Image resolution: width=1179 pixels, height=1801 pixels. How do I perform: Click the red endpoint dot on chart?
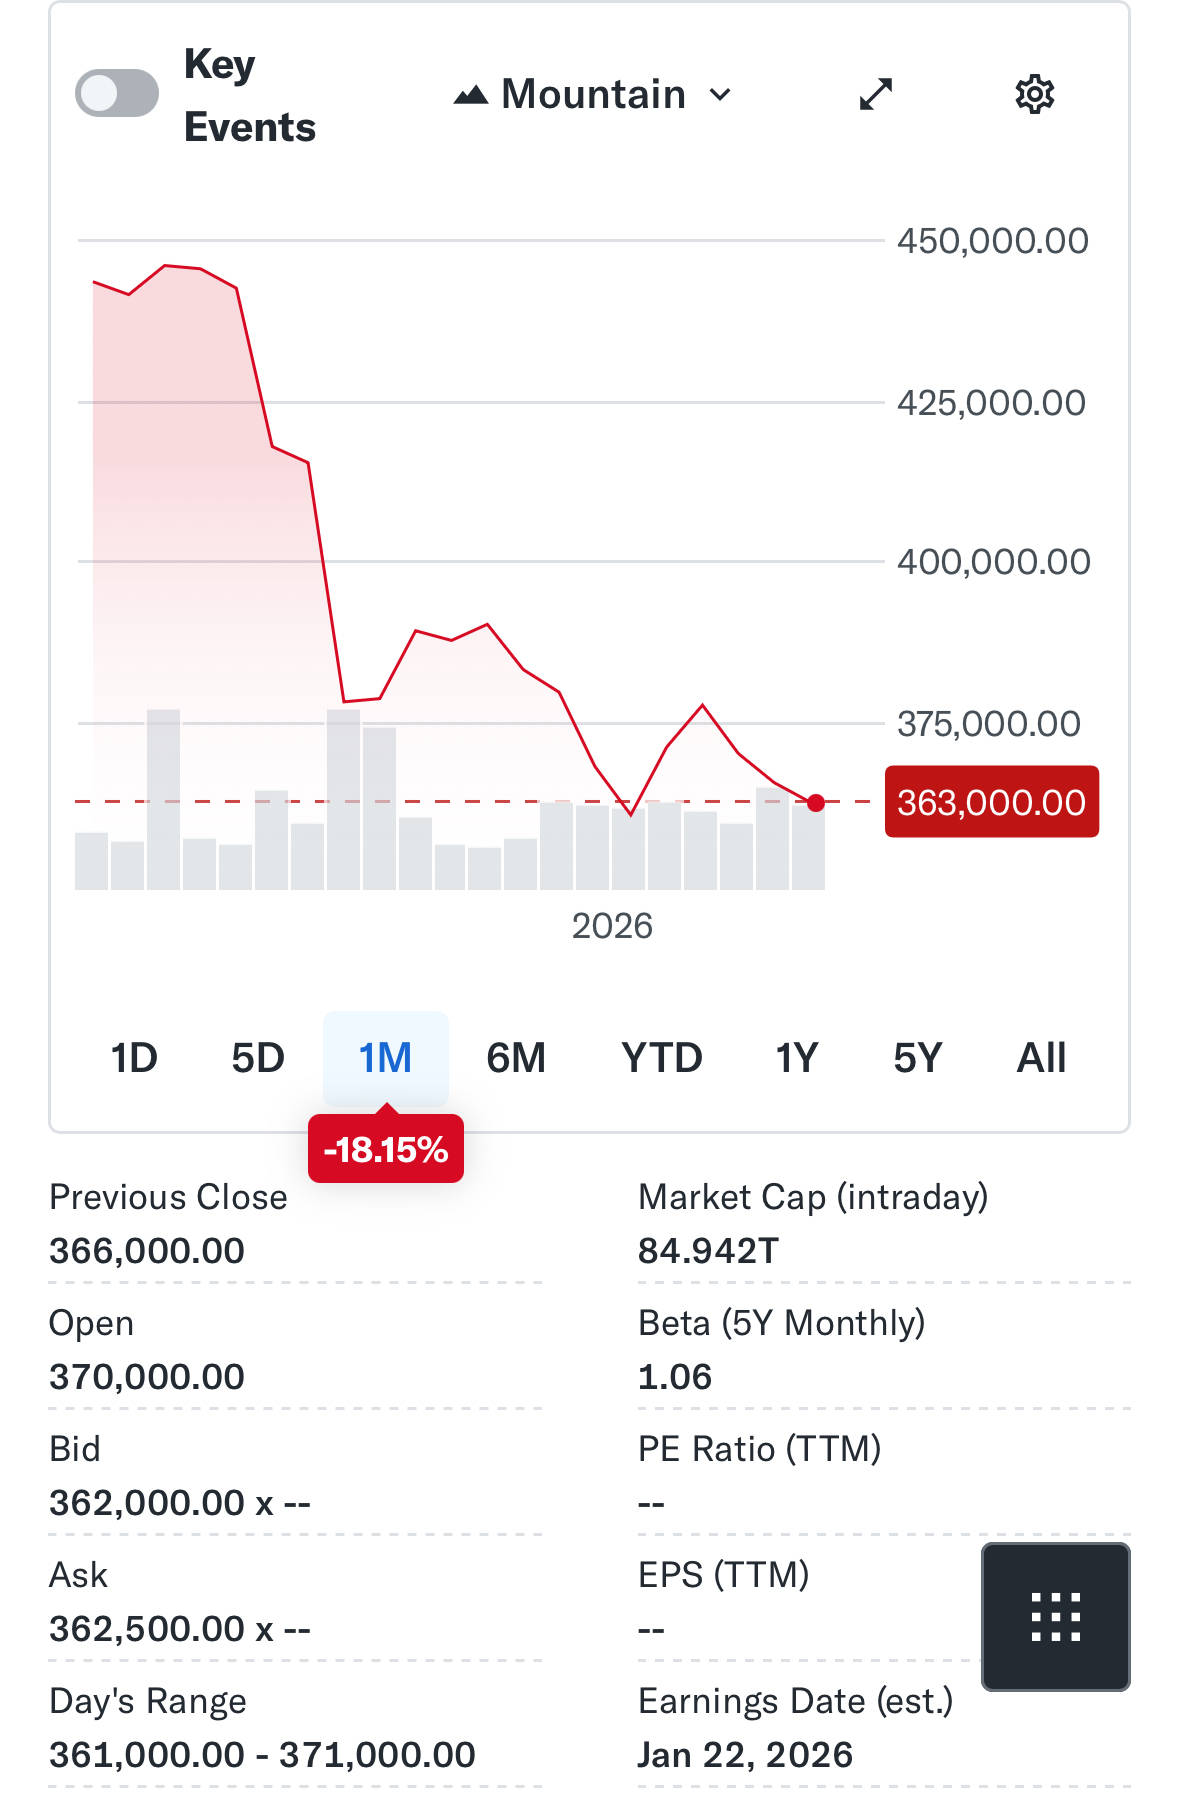[x=816, y=802]
